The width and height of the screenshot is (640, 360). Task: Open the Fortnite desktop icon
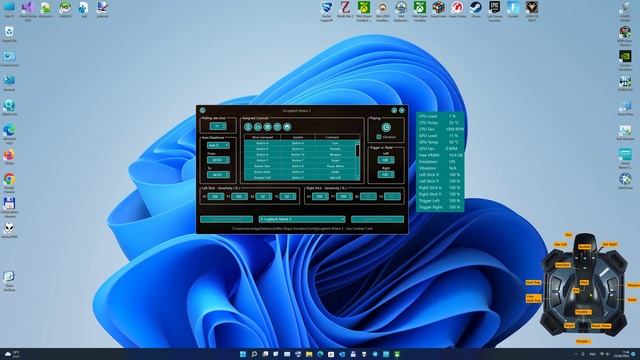click(x=513, y=9)
